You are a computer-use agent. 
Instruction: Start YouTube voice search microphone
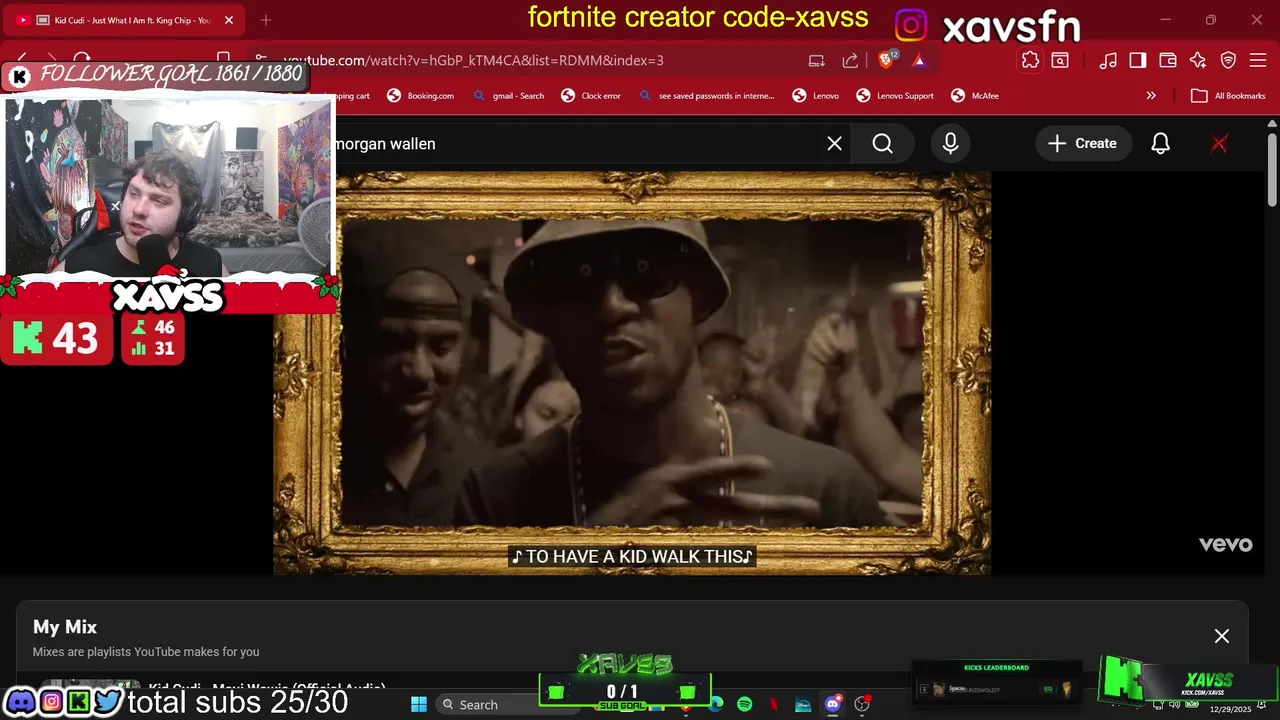[x=950, y=143]
